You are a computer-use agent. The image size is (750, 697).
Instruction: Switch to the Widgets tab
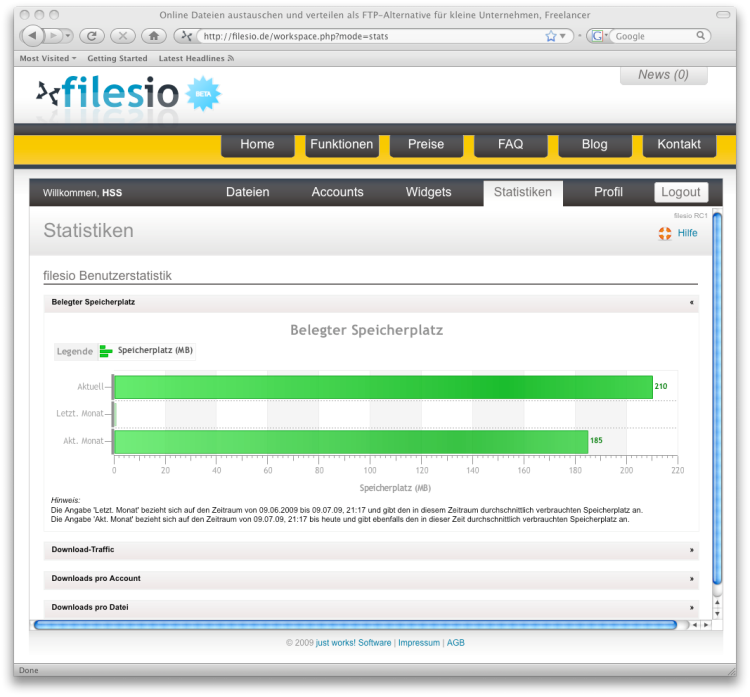[429, 192]
